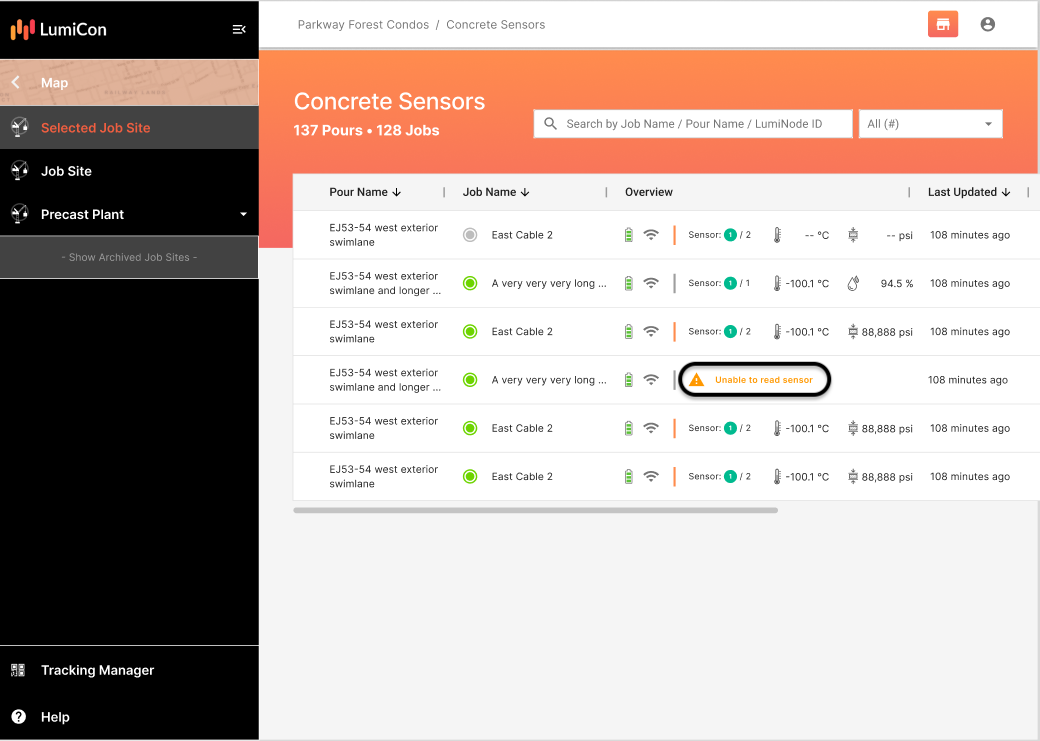Select the Selected Job Site sensor icon
Screen dimensions: 1040x741
click(18, 127)
